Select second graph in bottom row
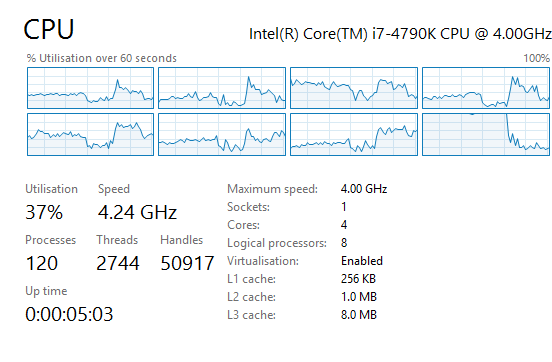 pyautogui.click(x=222, y=135)
